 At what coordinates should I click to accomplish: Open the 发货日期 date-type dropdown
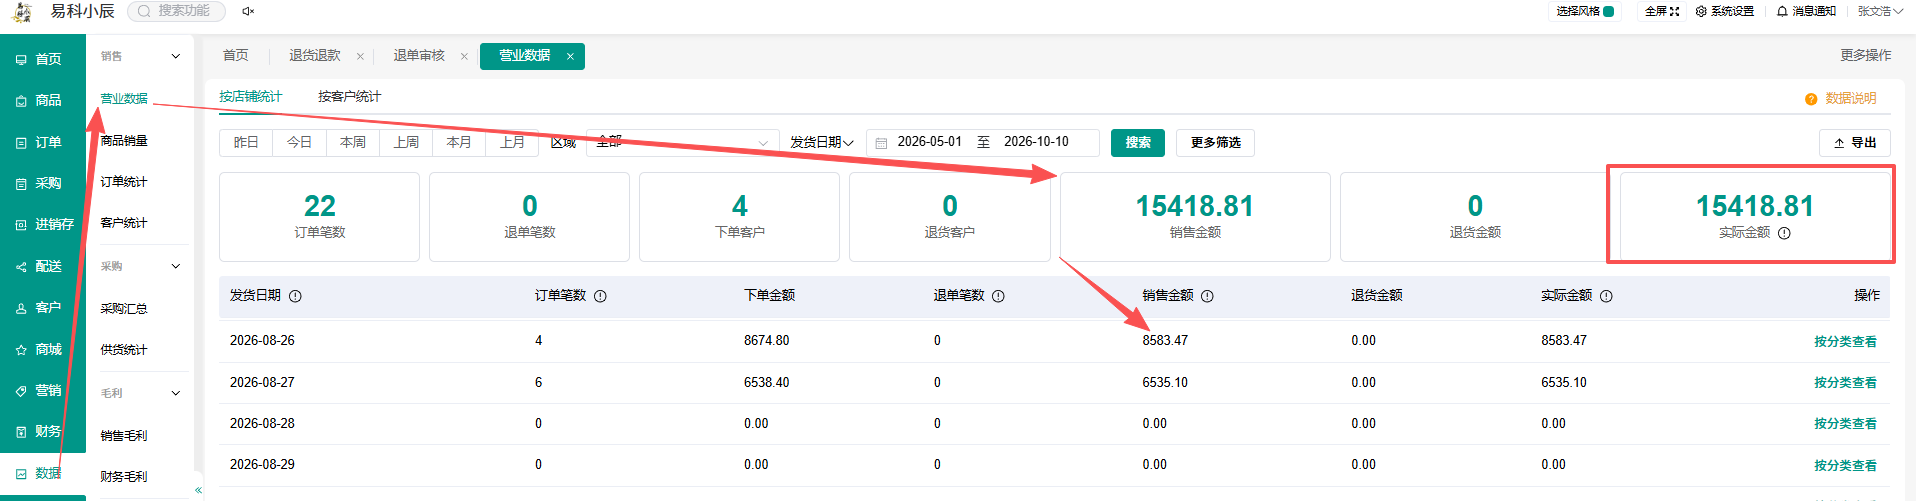[822, 142]
